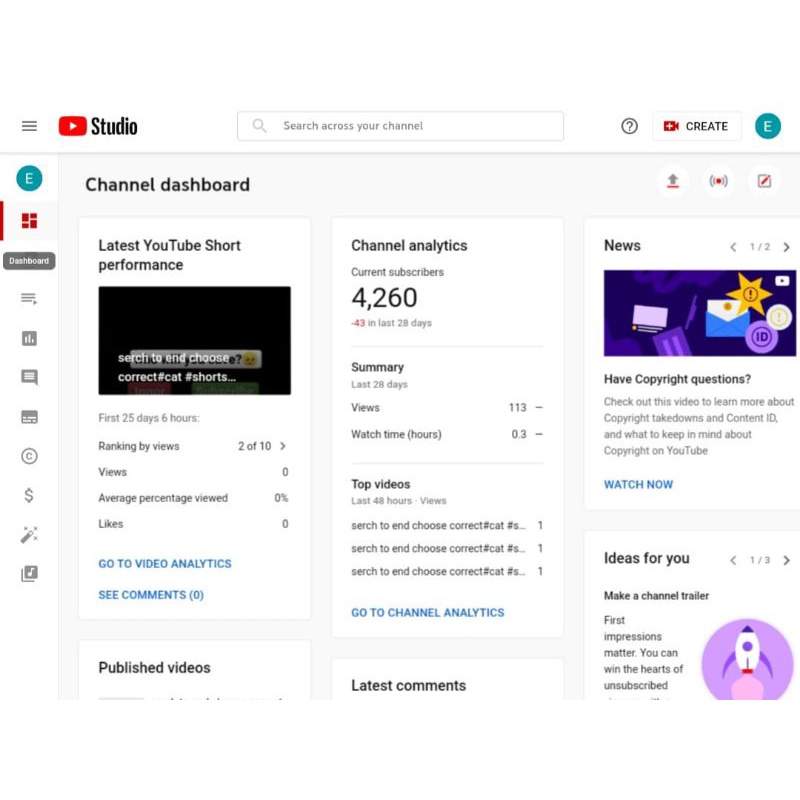Open the Help question mark icon

pos(629,126)
